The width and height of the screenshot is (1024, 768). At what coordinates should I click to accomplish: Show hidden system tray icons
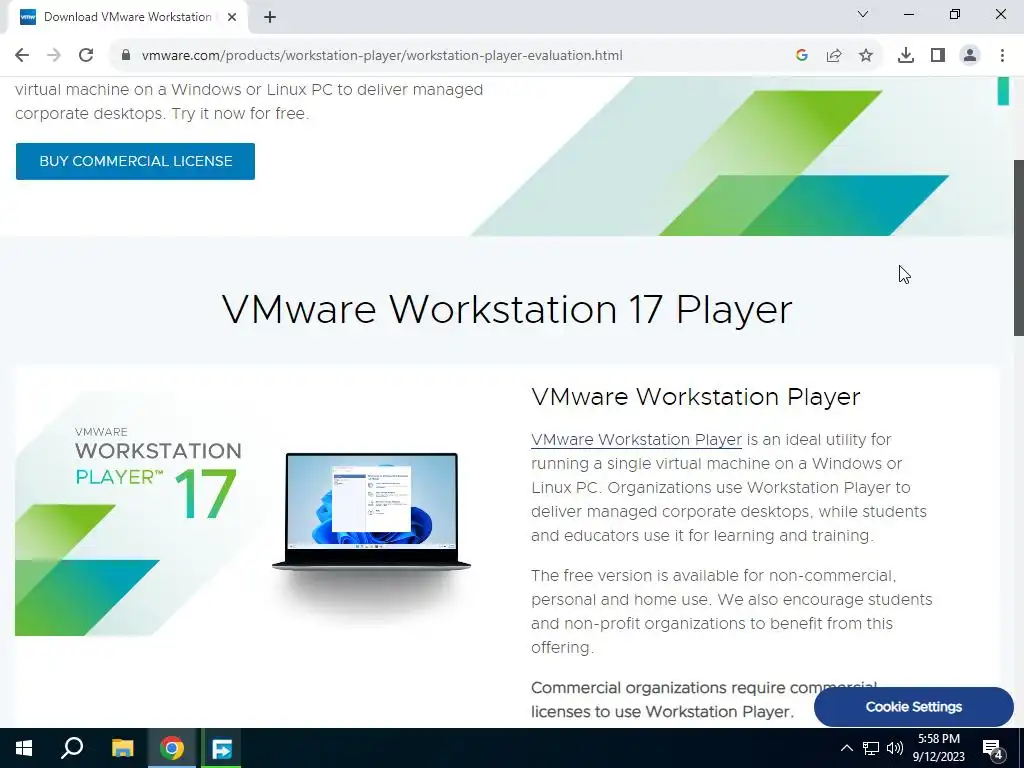[x=846, y=748]
